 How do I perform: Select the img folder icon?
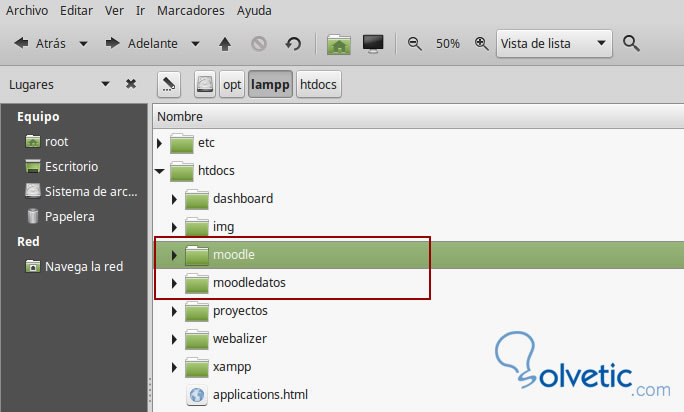pos(197,227)
